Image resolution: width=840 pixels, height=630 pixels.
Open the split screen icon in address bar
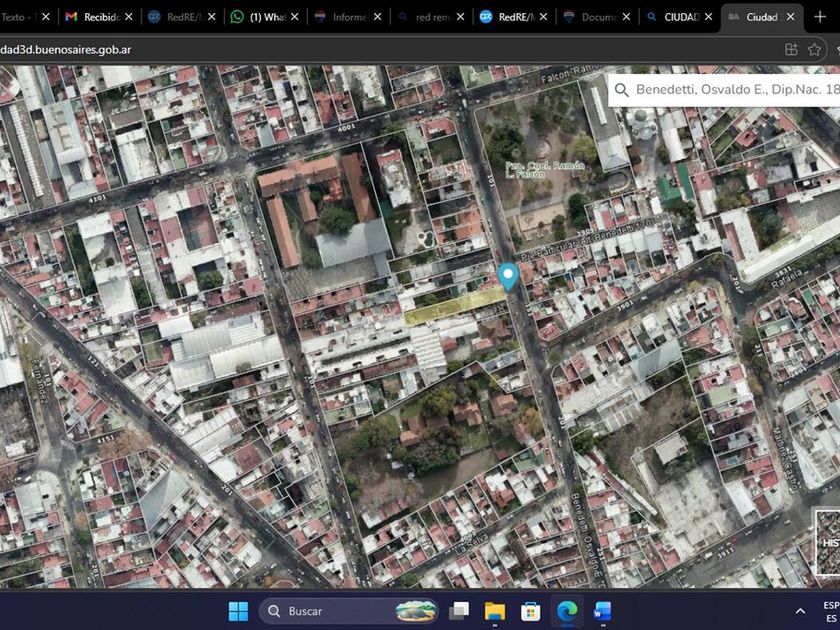tap(791, 49)
